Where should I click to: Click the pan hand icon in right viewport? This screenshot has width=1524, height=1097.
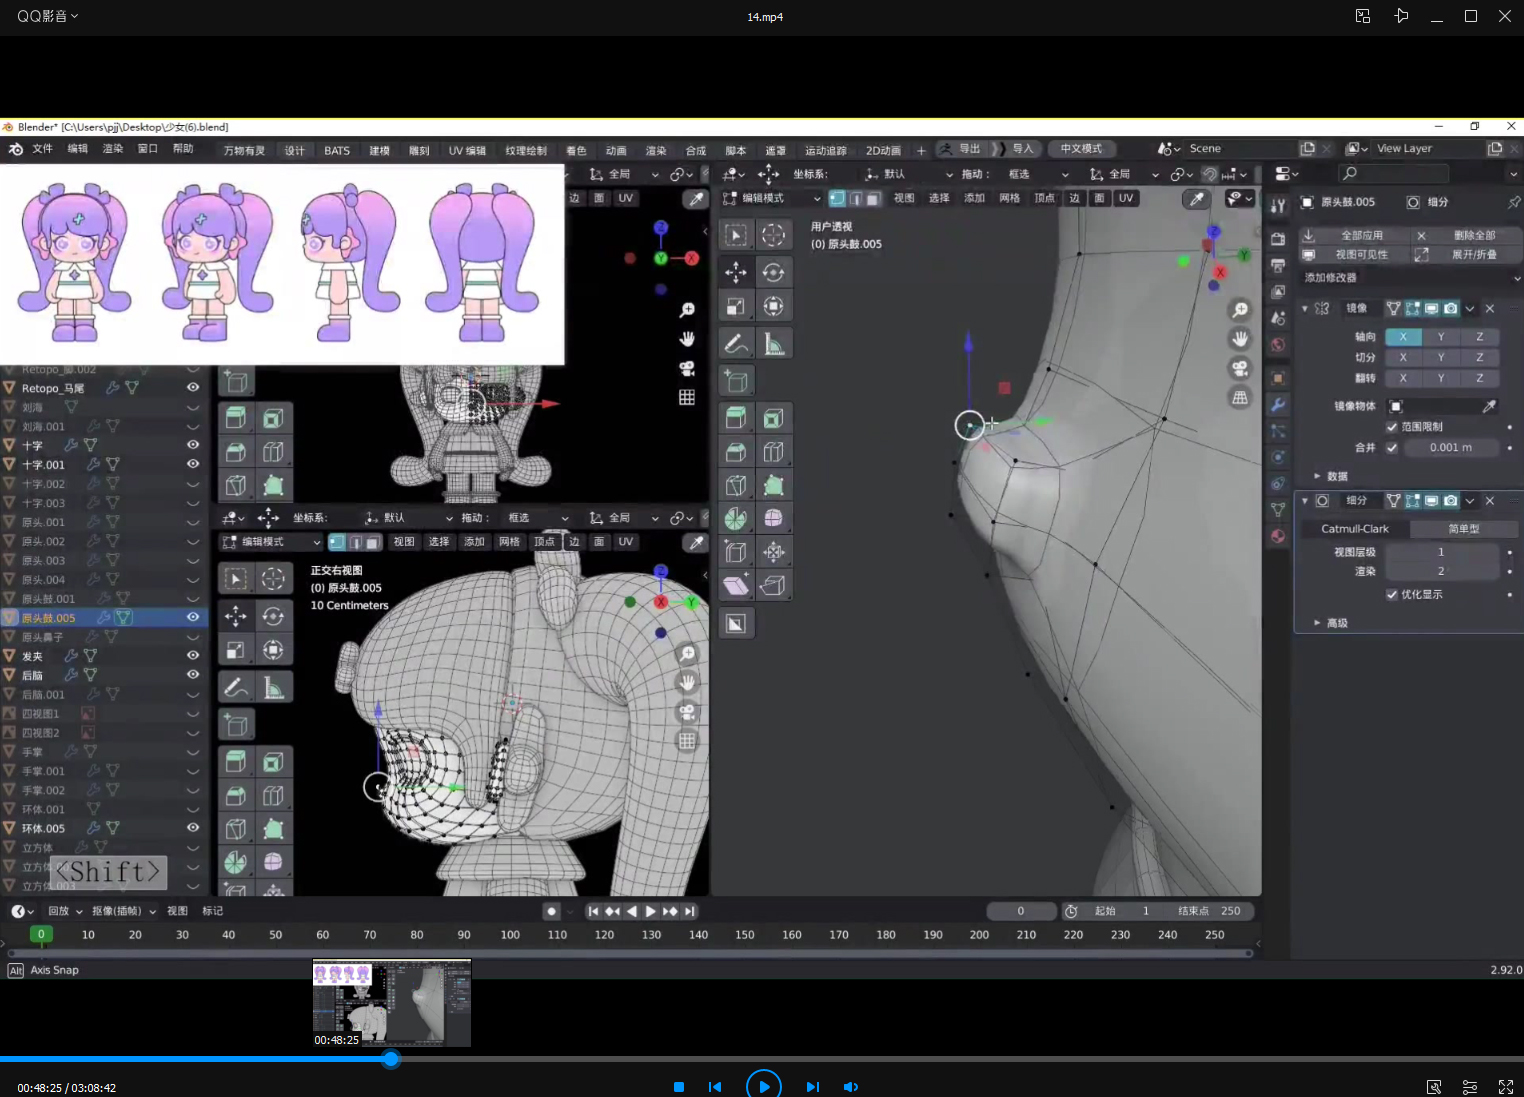[x=1240, y=339]
